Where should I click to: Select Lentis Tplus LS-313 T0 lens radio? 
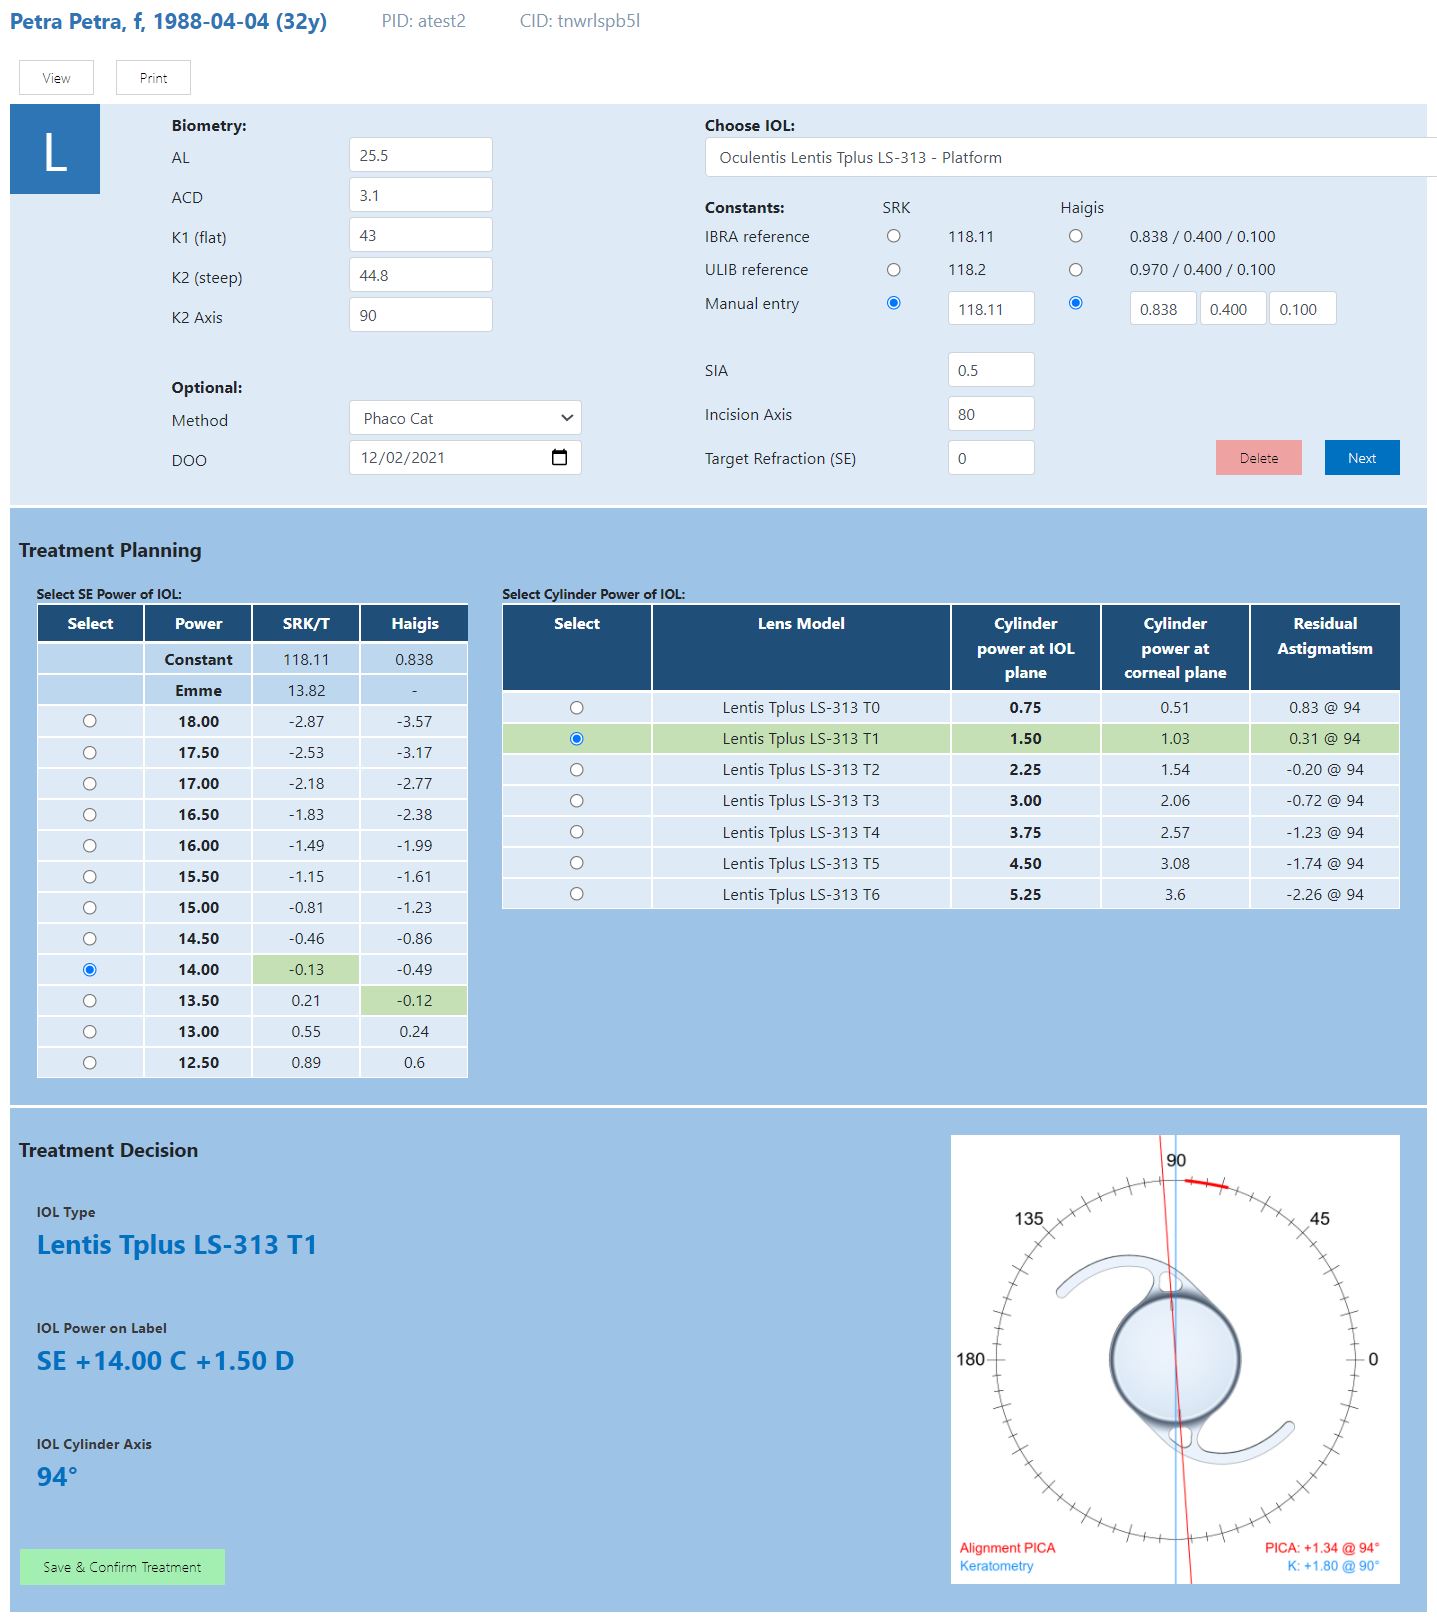(576, 707)
